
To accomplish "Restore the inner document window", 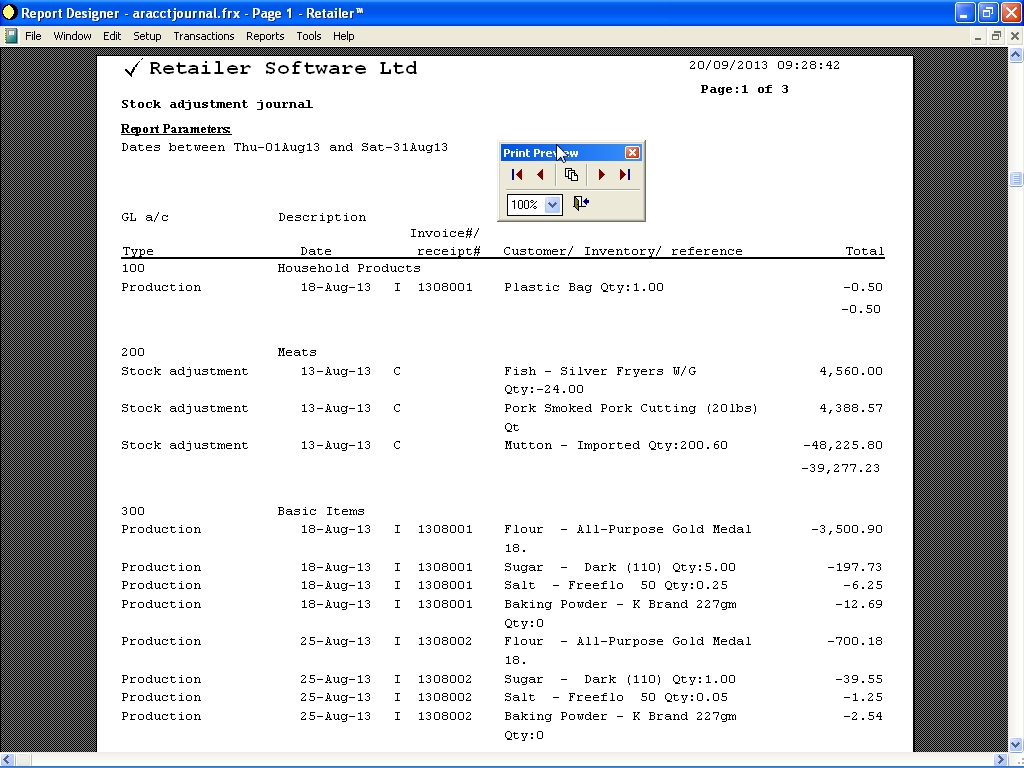I will click(996, 36).
